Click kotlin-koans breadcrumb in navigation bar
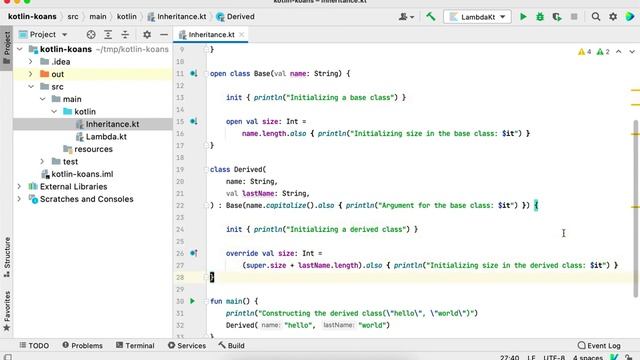Image resolution: width=640 pixels, height=360 pixels. point(32,17)
